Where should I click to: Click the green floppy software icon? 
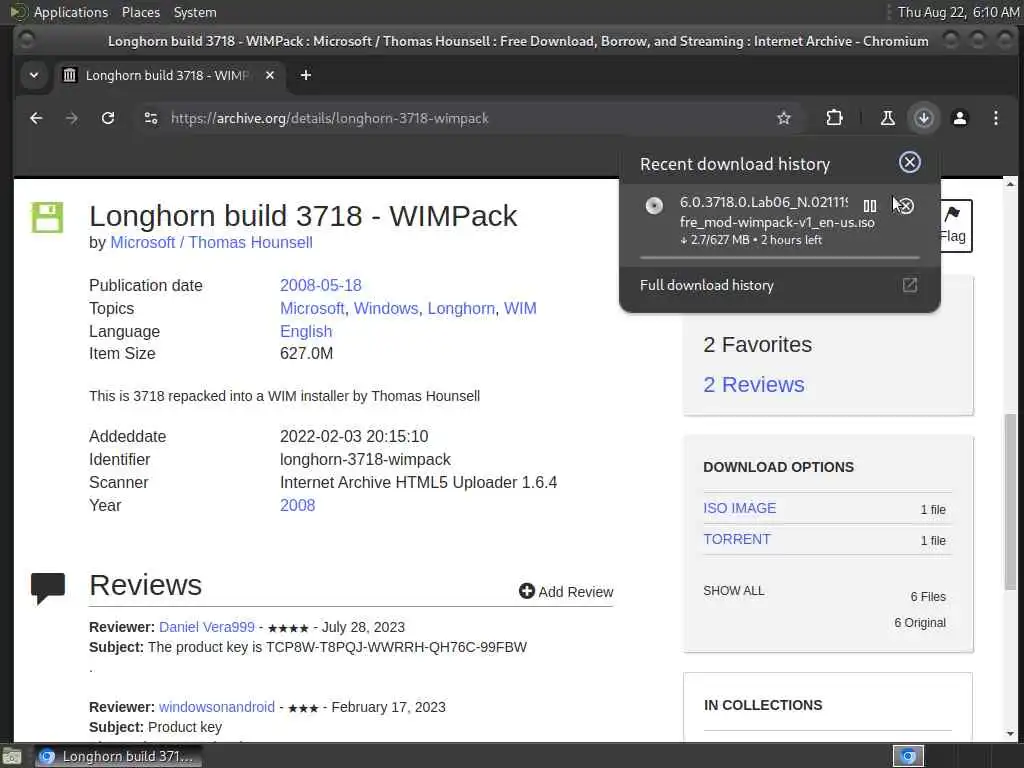[47, 217]
